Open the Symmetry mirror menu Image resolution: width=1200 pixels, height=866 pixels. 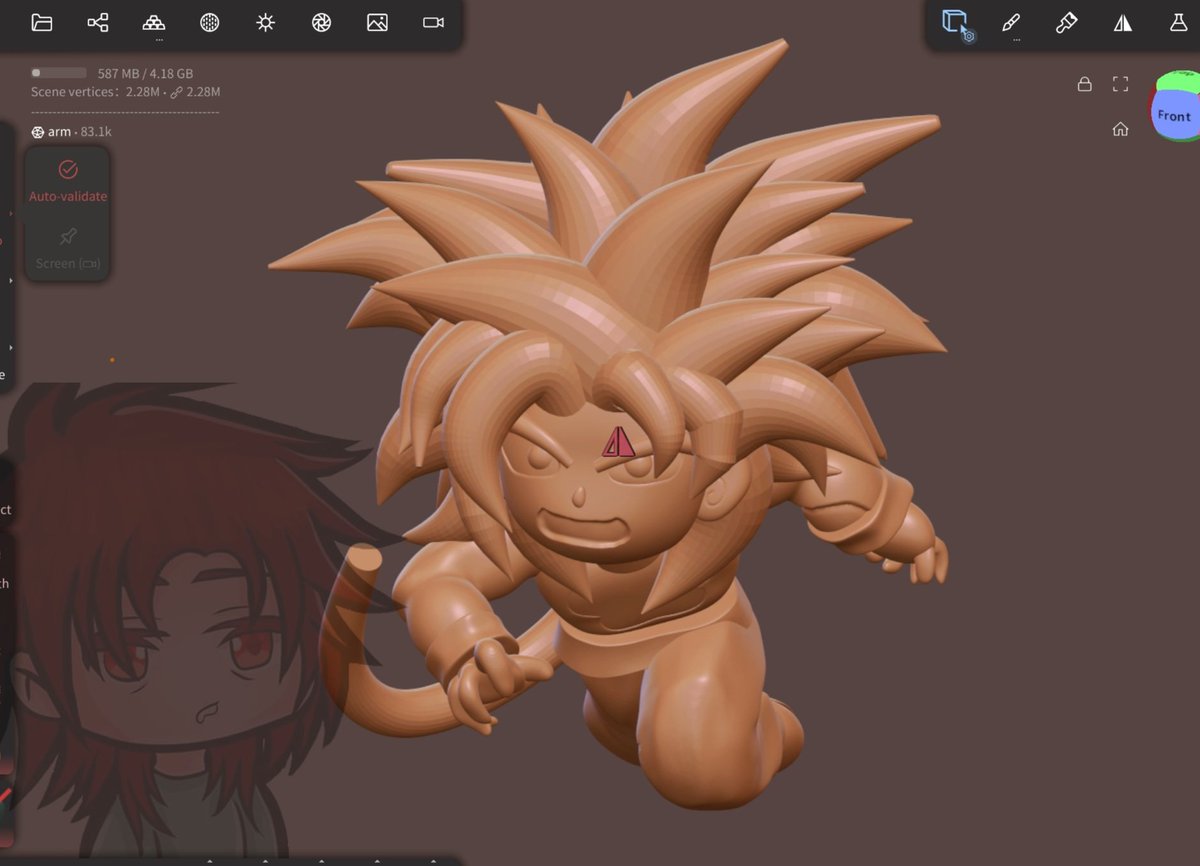point(1122,22)
